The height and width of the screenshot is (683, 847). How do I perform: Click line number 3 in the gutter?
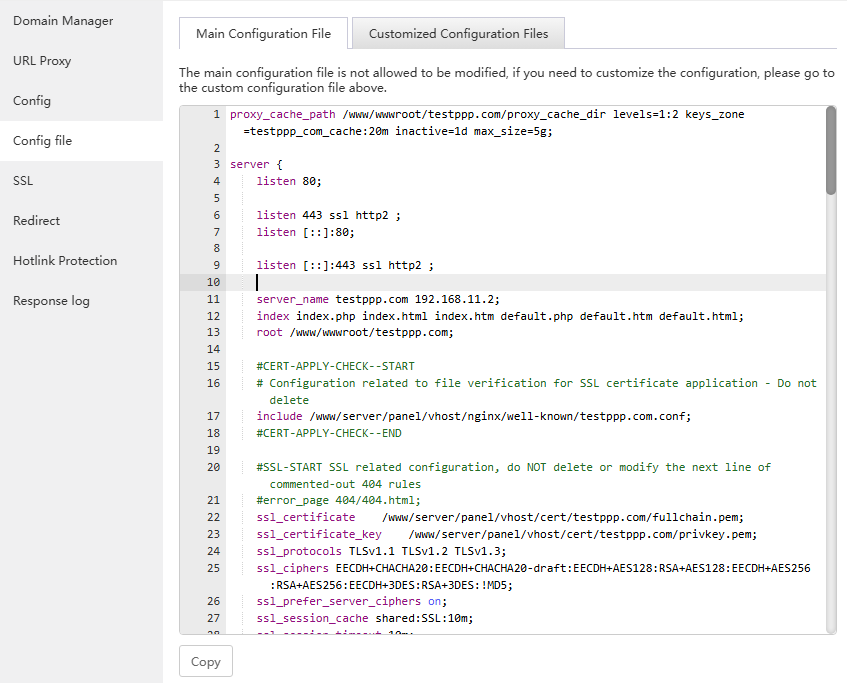[x=216, y=164]
